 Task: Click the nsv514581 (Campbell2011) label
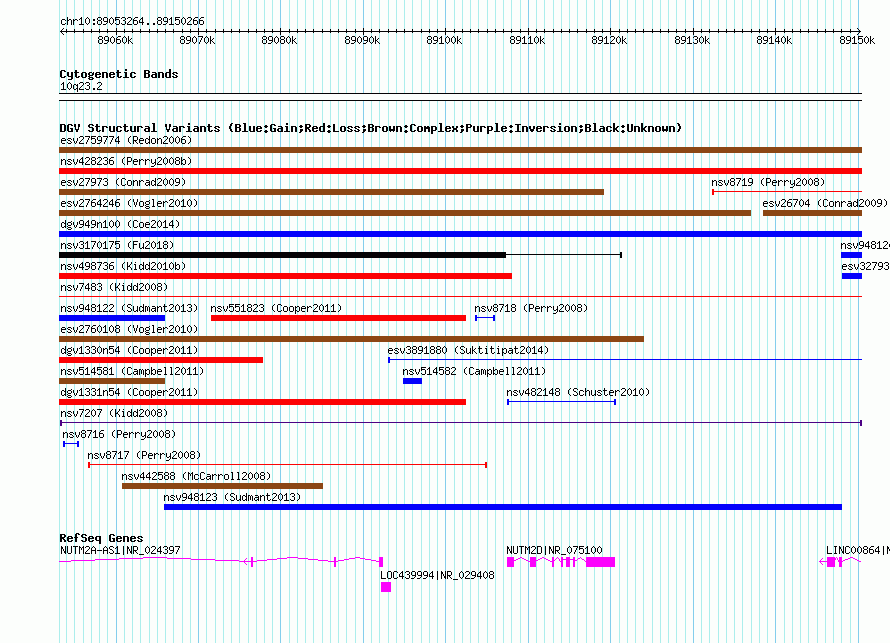[132, 371]
